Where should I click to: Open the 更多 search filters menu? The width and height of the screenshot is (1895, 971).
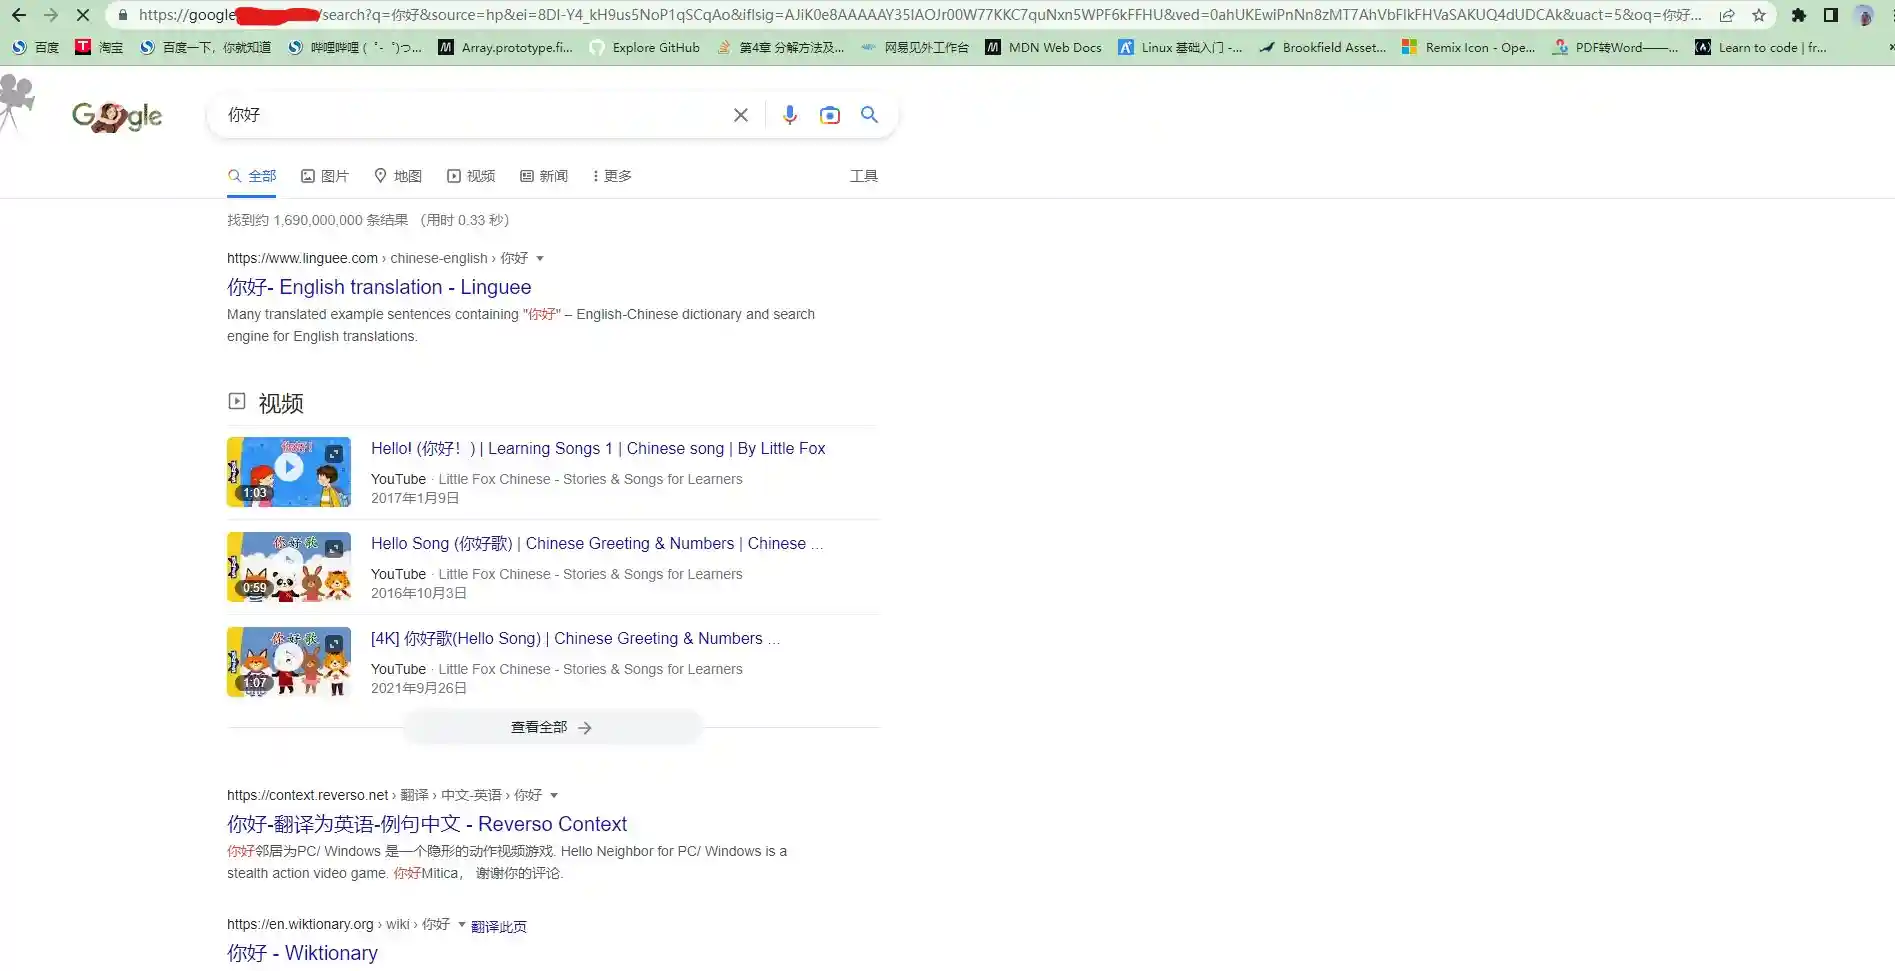[612, 176]
